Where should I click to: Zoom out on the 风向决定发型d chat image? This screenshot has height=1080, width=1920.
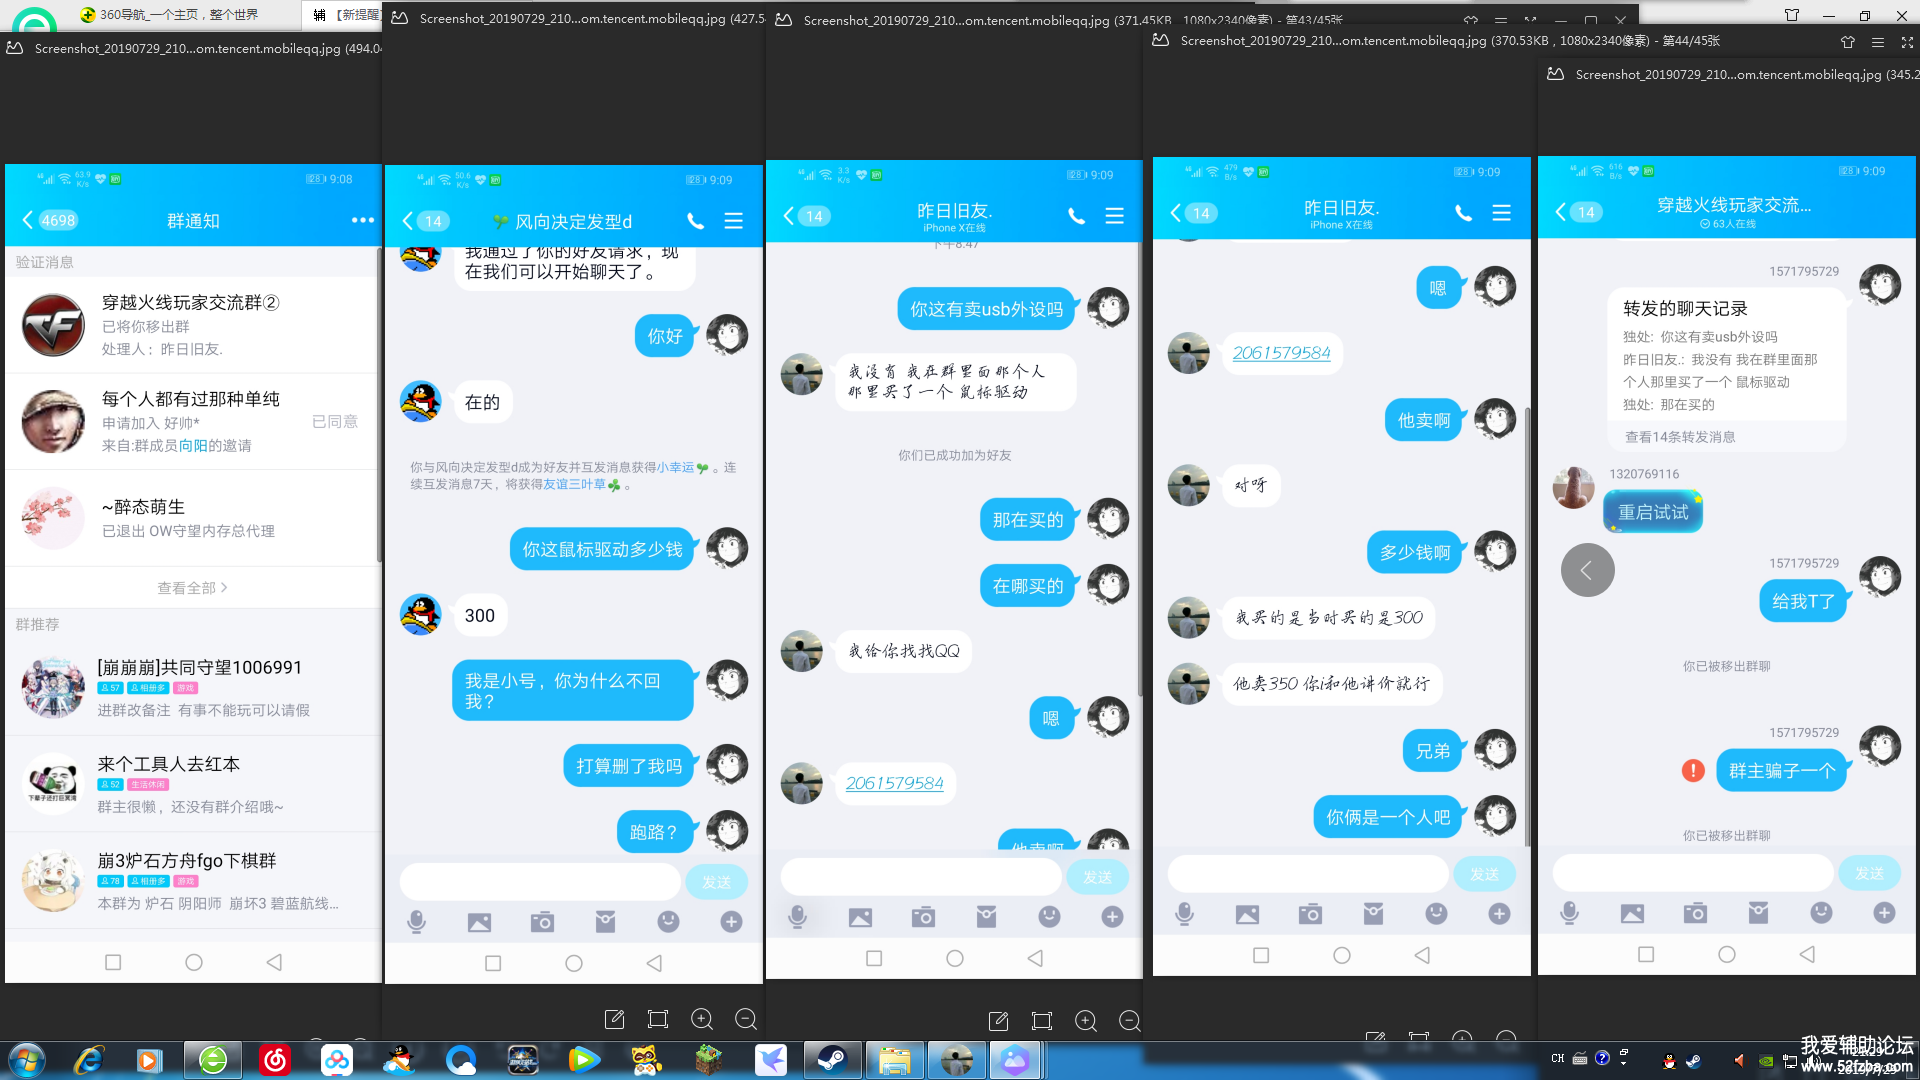(x=745, y=1019)
